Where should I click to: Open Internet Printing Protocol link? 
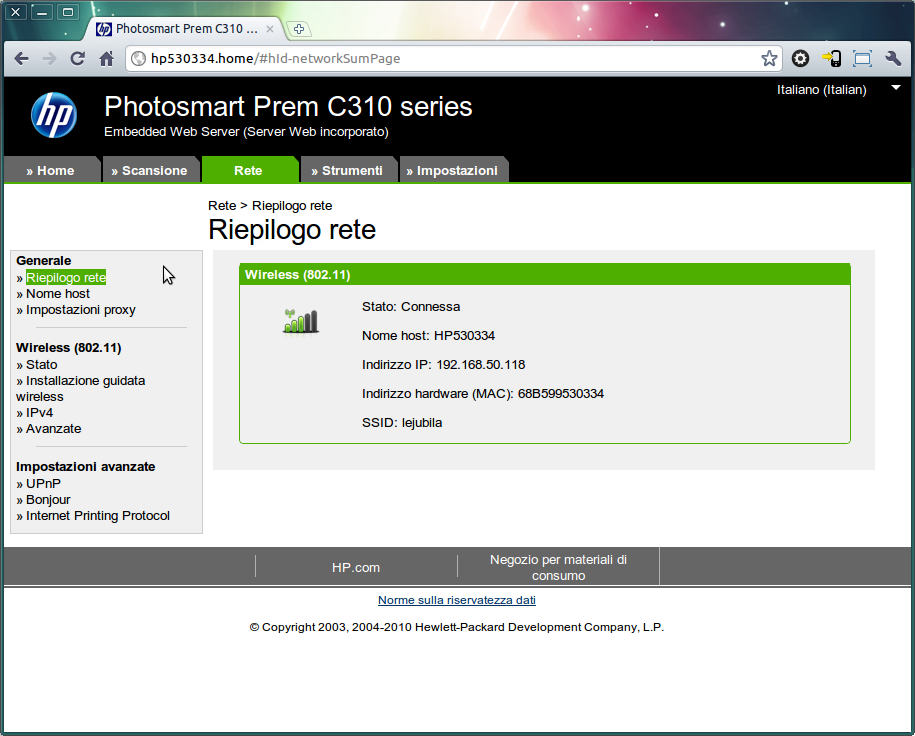pos(98,516)
